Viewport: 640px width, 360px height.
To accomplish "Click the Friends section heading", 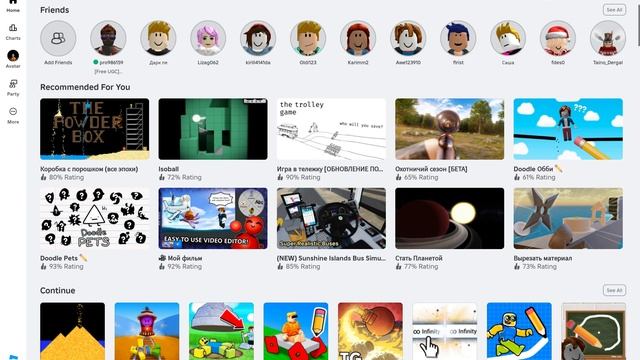I will 54,10.
